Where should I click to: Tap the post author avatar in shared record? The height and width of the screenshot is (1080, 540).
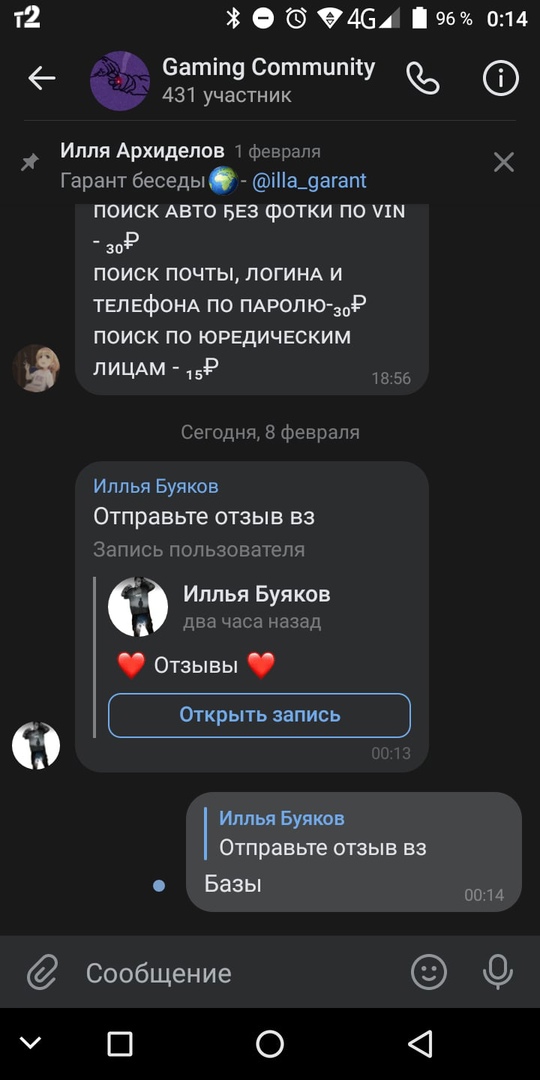pos(138,607)
